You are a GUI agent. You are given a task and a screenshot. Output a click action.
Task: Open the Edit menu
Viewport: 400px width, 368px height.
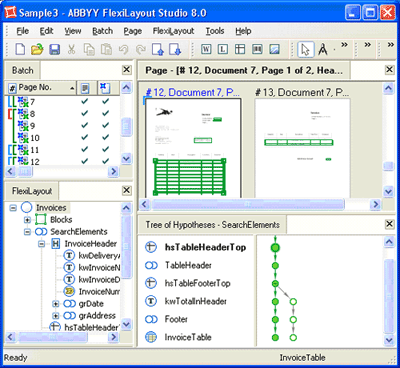coord(46,31)
